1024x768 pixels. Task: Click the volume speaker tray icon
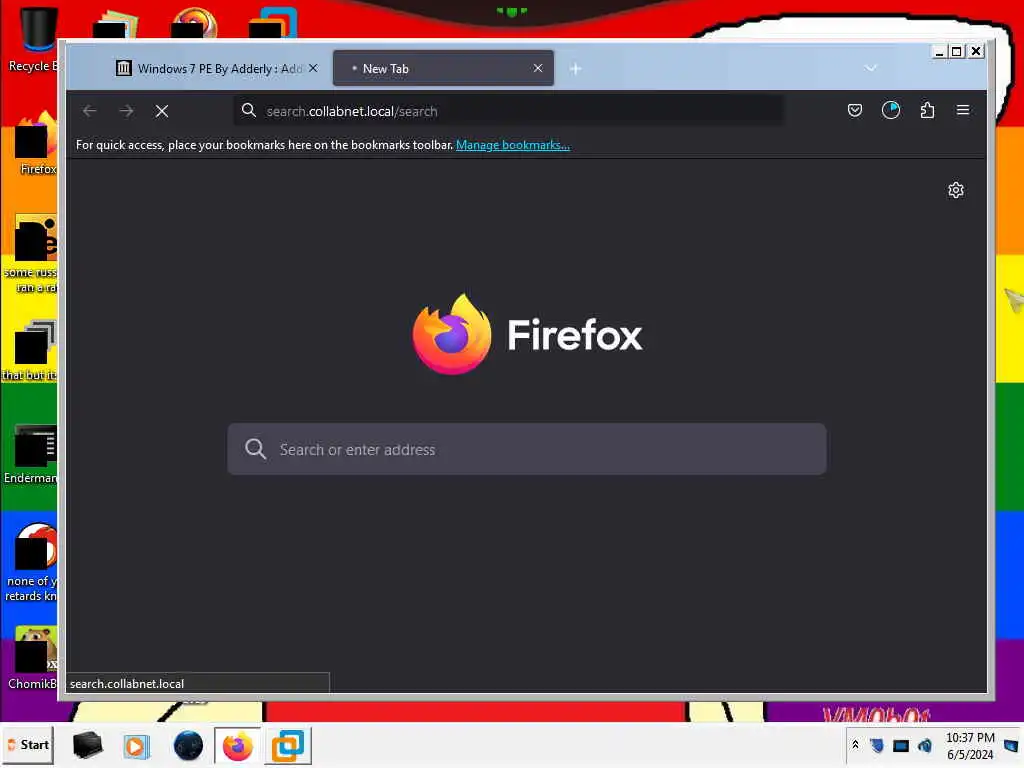pyautogui.click(x=924, y=745)
